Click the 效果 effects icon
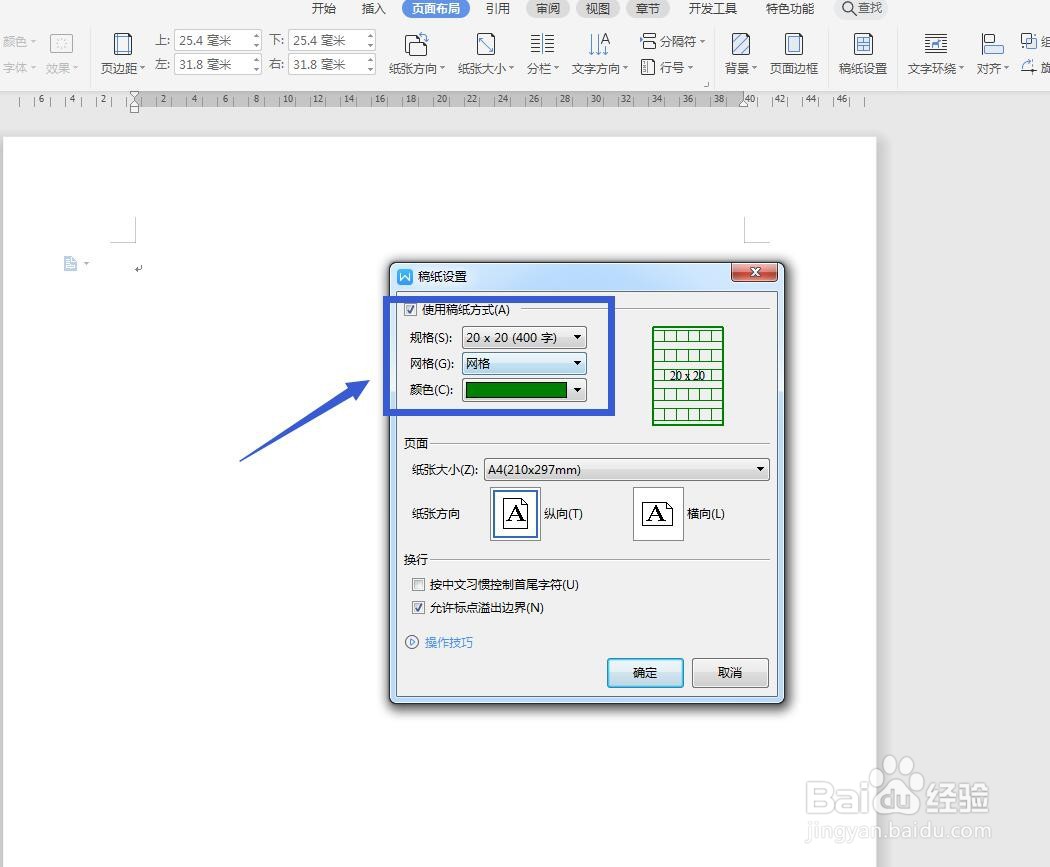 click(61, 44)
